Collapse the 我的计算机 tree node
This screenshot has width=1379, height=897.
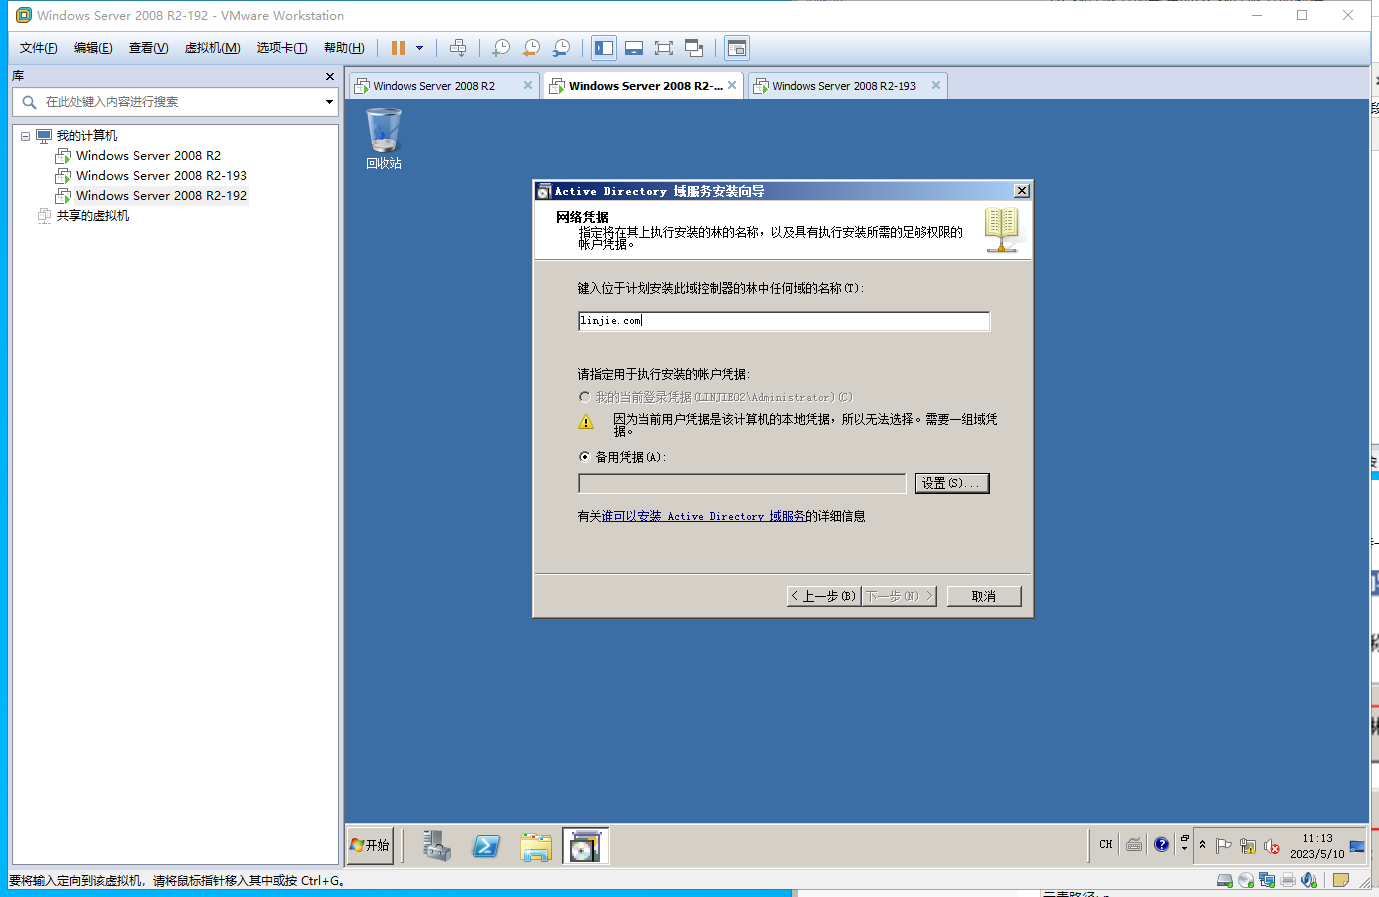[26, 136]
